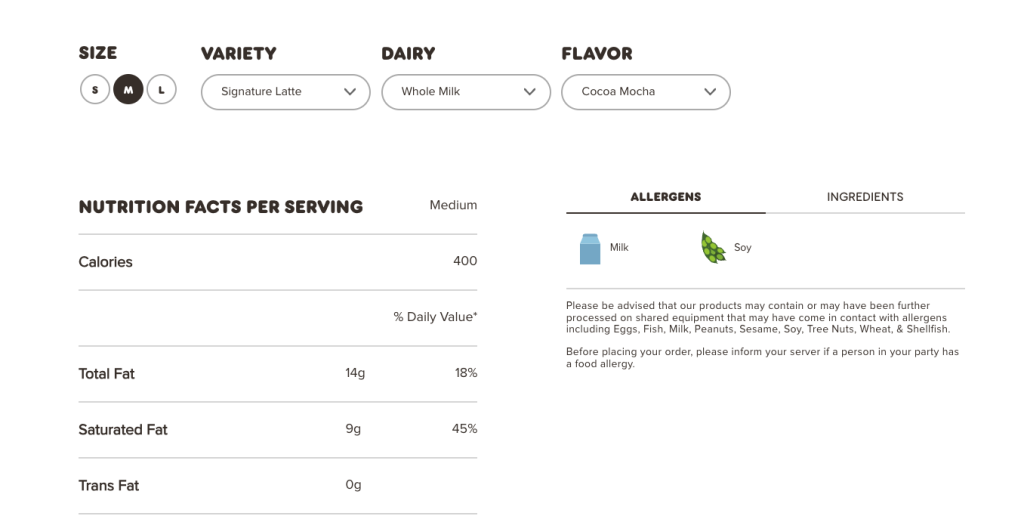1024x516 pixels.
Task: Click the Nutrition Facts Per Serving heading
Action: [x=220, y=207]
